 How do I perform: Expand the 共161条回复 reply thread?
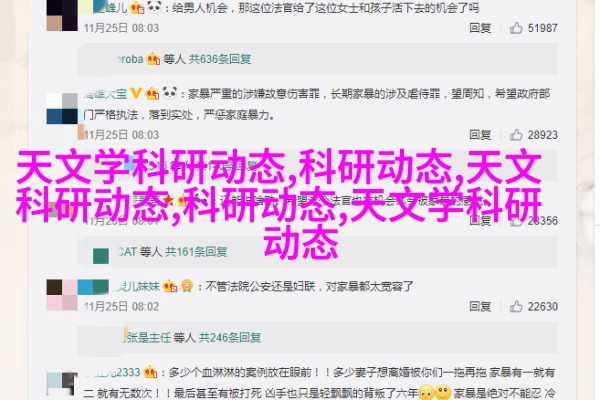[x=196, y=251]
